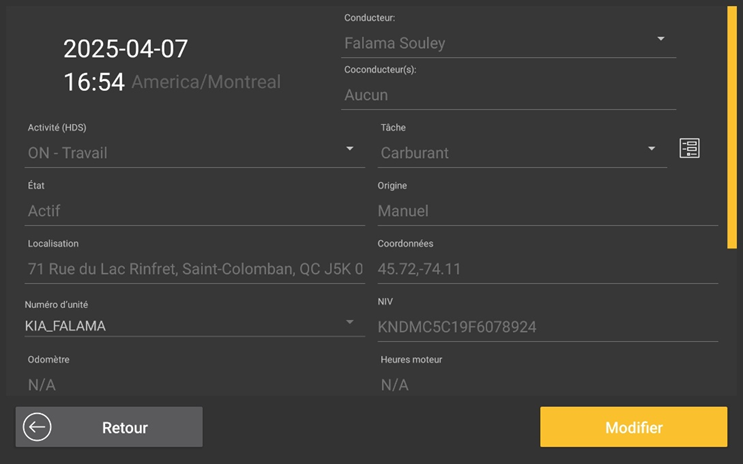Select the KIA_FALAMA unit number value
Viewport: 743px width, 464px height.
[x=66, y=326]
